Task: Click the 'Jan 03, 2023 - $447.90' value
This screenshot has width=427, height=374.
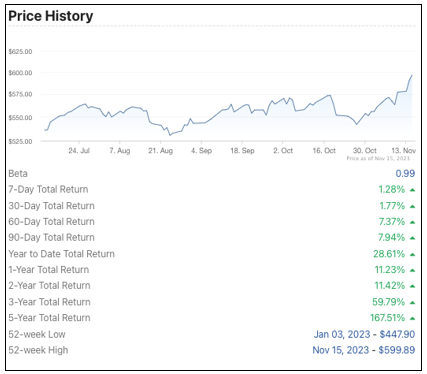Action: click(364, 334)
